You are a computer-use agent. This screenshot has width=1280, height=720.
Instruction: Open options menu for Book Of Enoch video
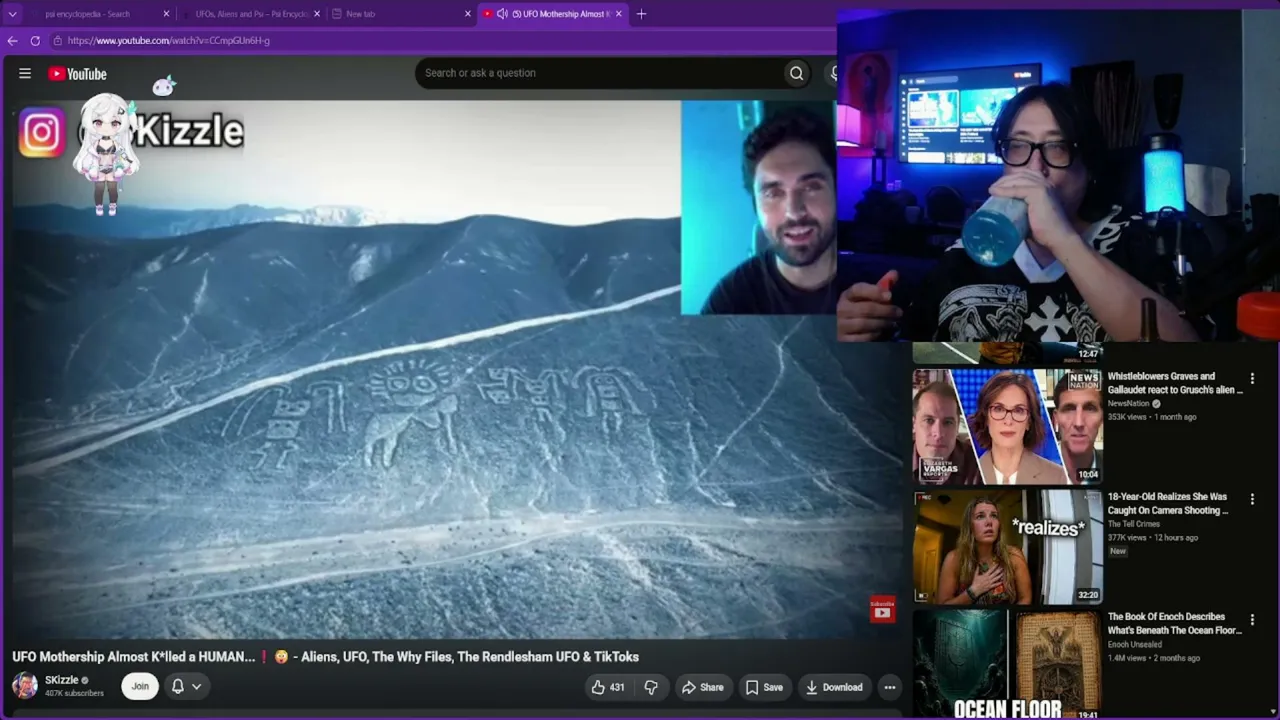(1252, 620)
